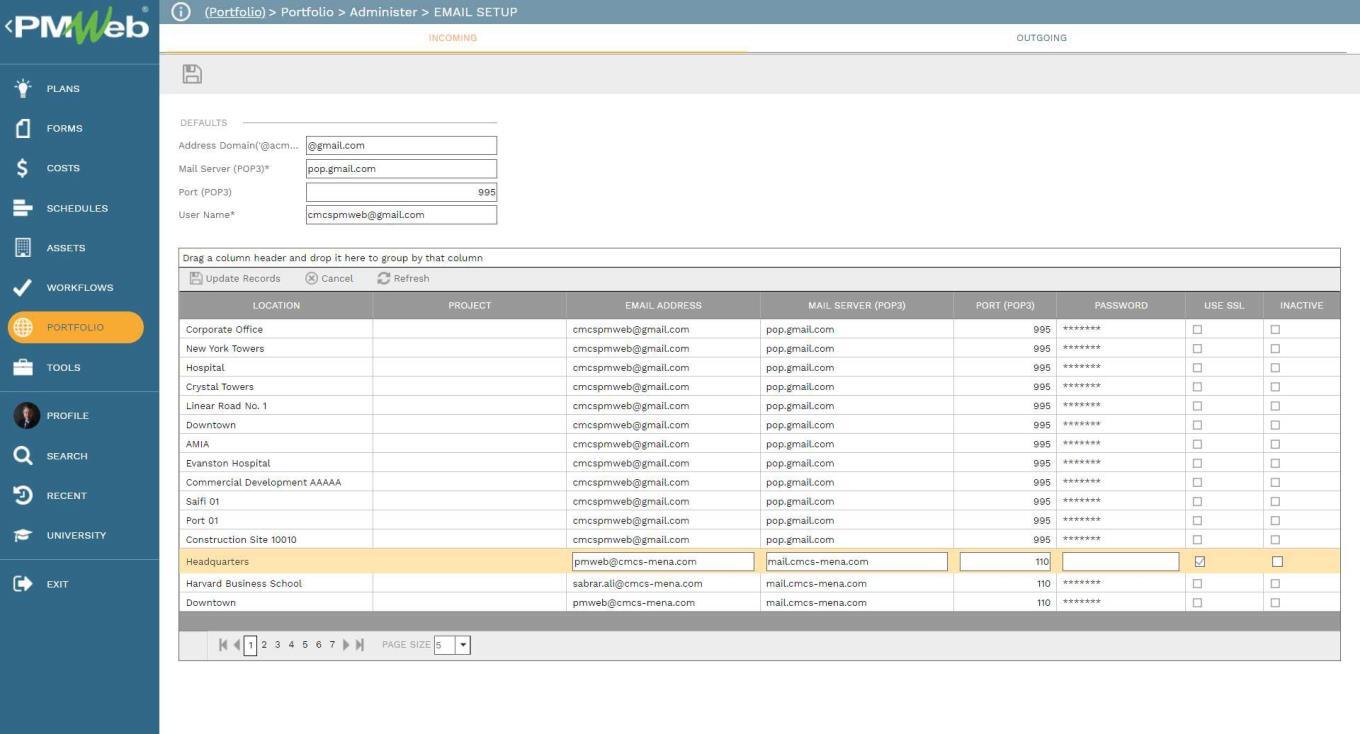Select the Linear Road No. 1 row
The image size is (1360, 734).
click(759, 406)
